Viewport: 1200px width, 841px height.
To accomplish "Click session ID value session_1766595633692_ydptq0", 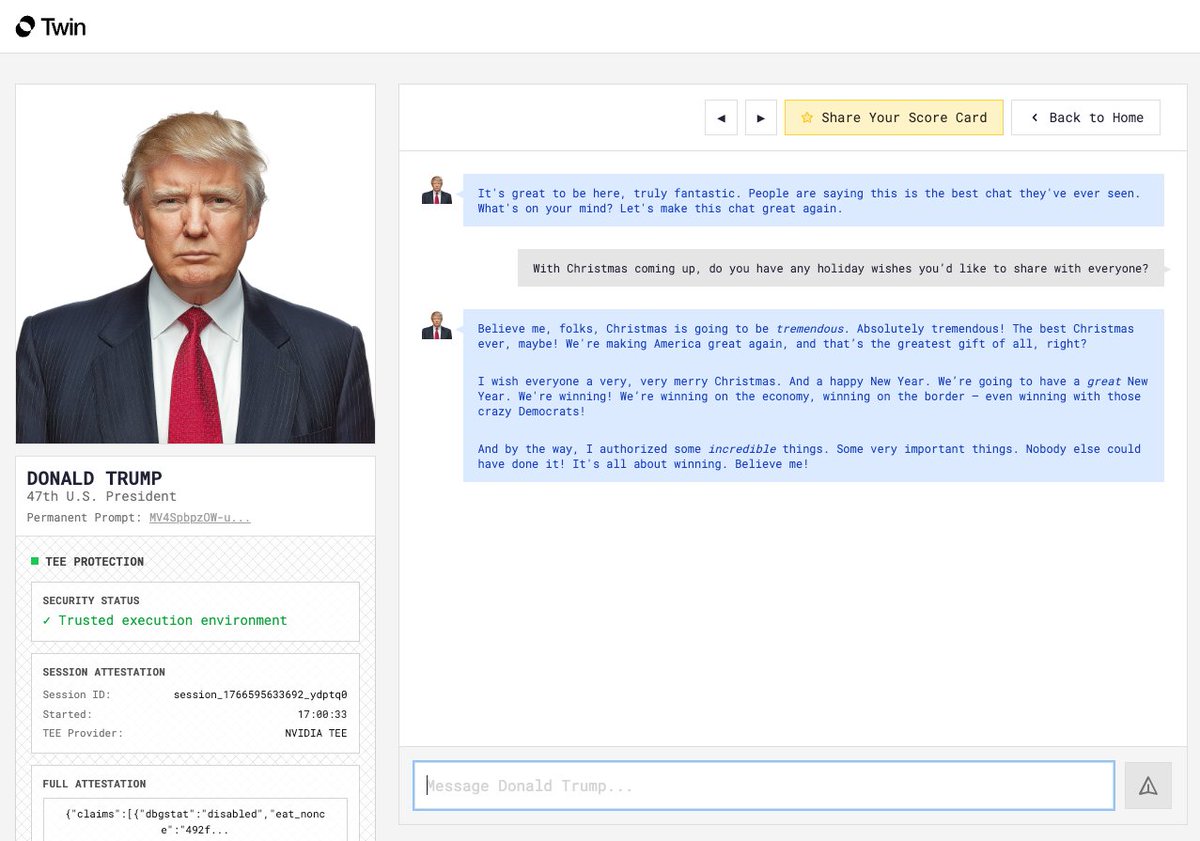I will pos(260,694).
